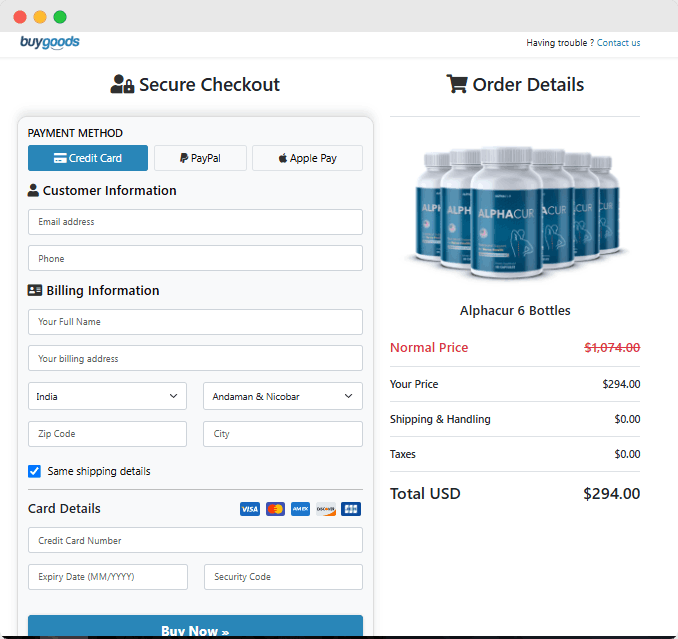Click the ID card icon beside Billing Information
This screenshot has height=639, width=678.
pyautogui.click(x=35, y=290)
